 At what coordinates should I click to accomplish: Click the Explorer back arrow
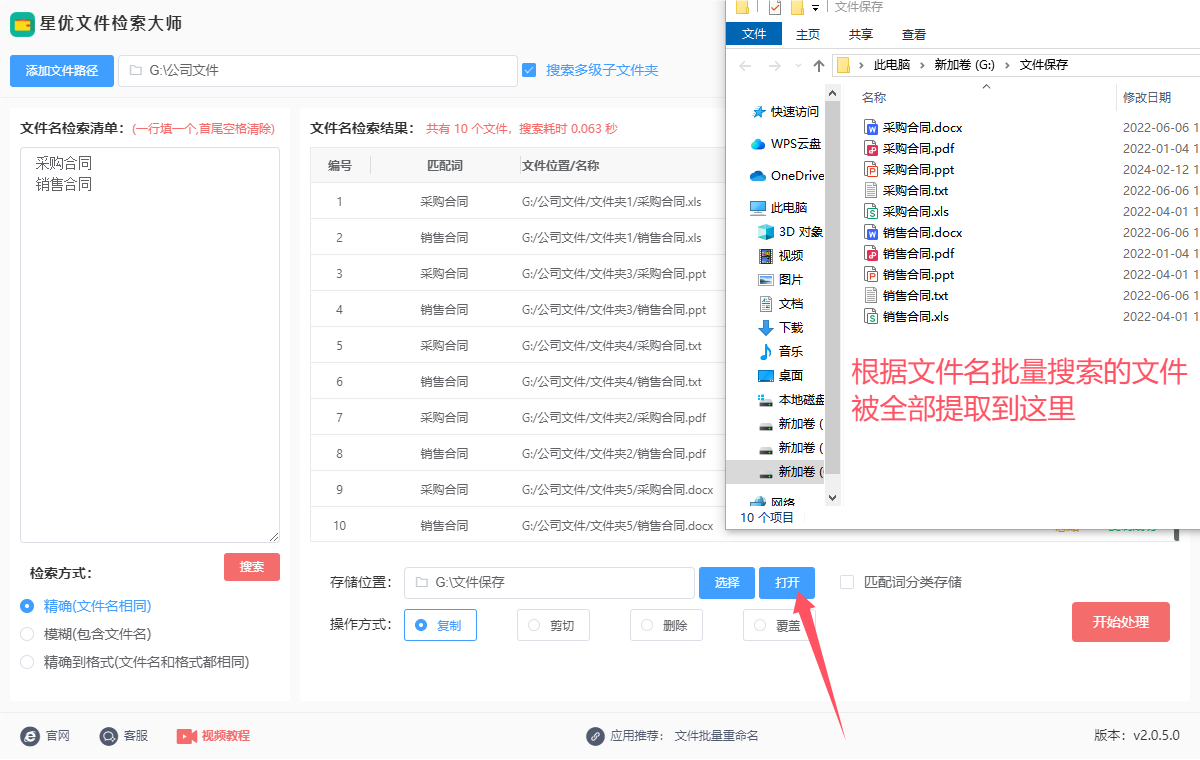pos(745,65)
